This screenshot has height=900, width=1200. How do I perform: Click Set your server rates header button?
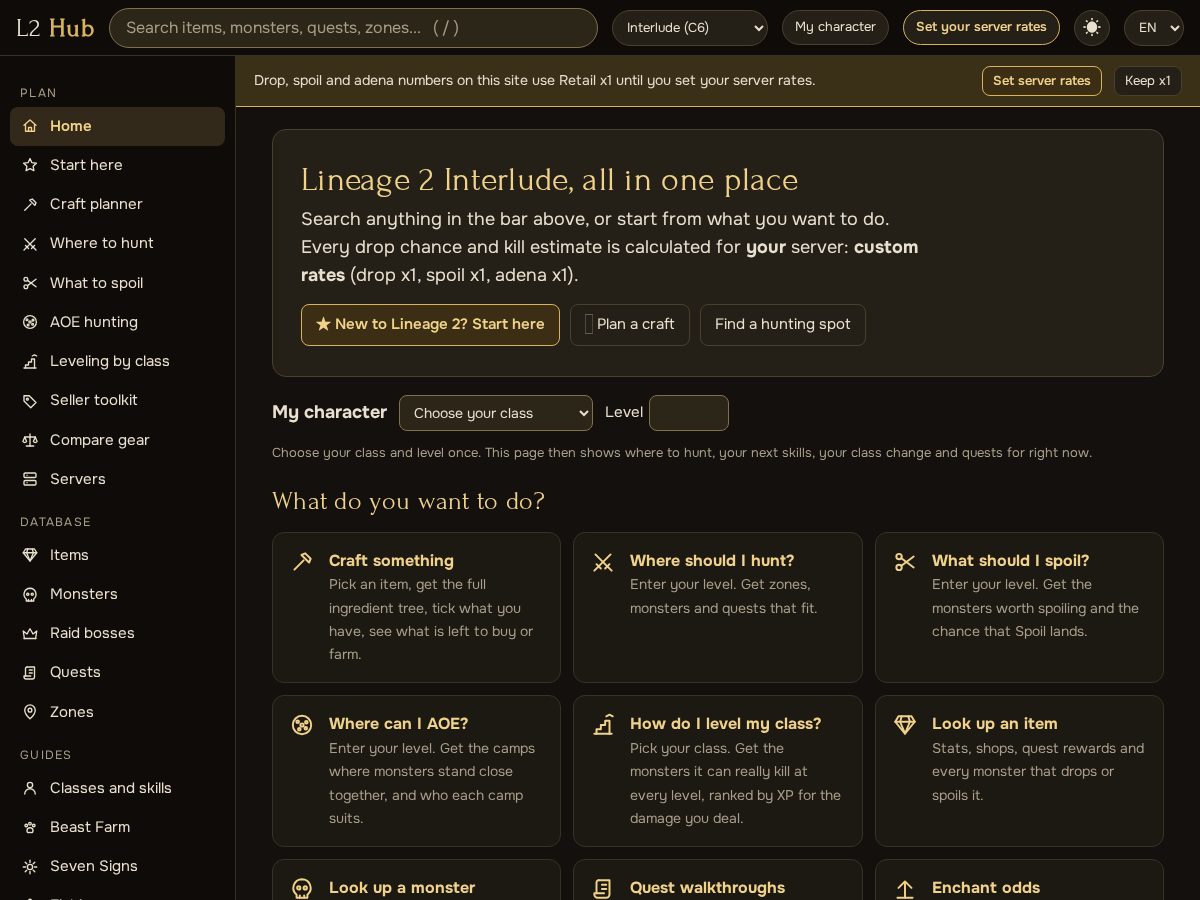[x=981, y=27]
